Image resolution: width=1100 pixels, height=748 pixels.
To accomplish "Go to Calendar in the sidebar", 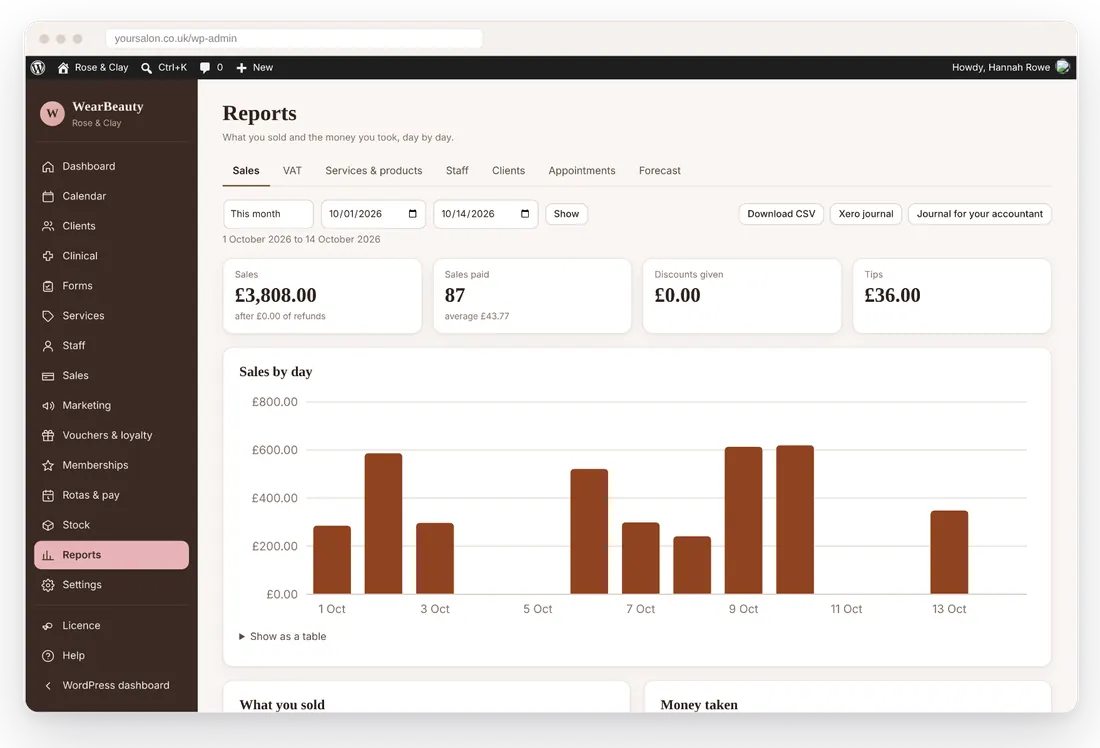I will point(111,196).
